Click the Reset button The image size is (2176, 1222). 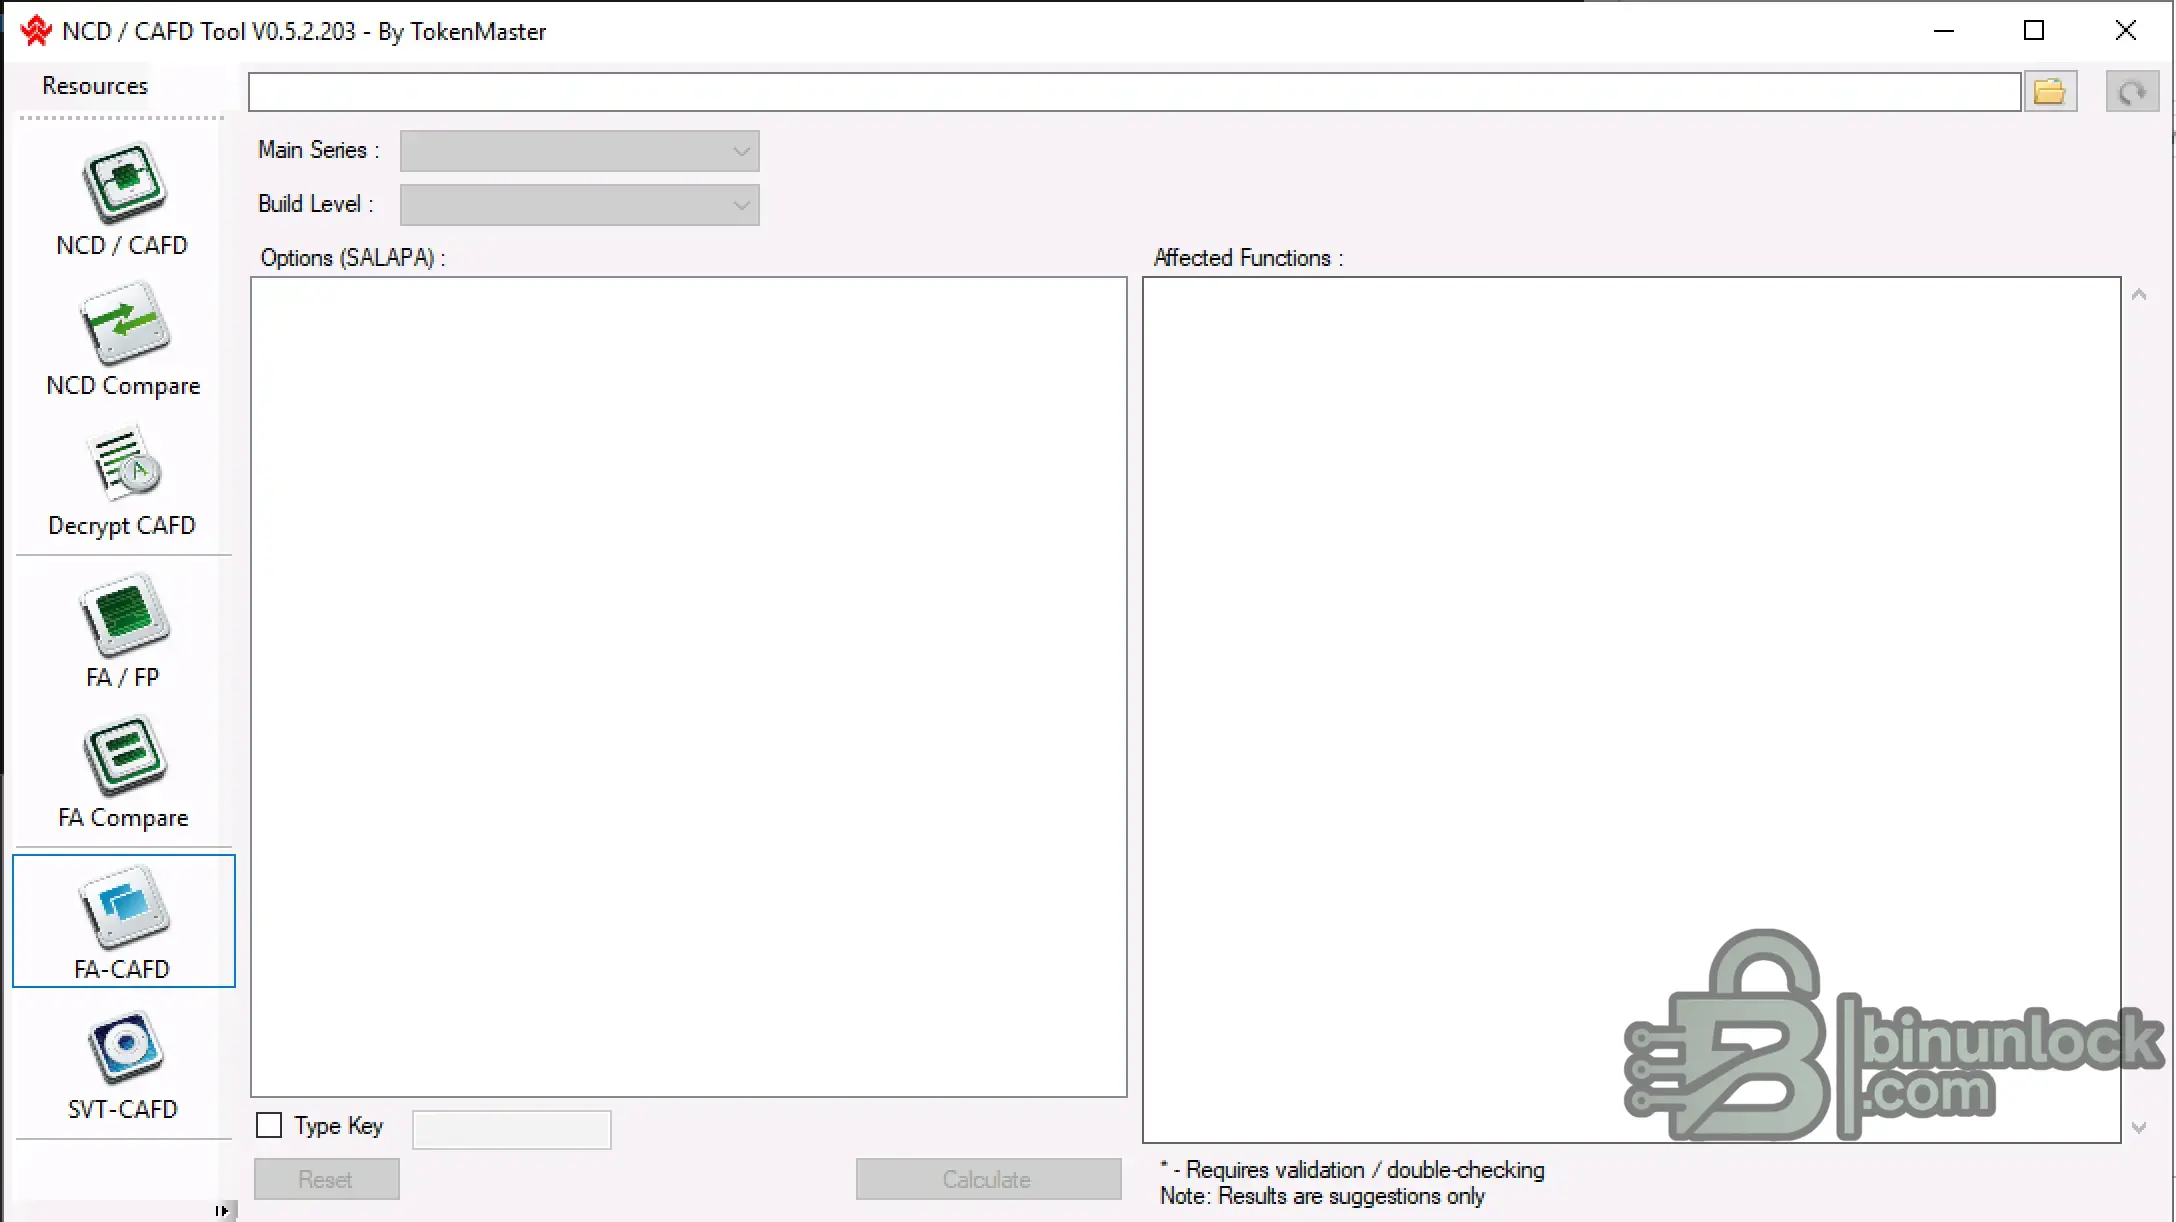tap(326, 1180)
